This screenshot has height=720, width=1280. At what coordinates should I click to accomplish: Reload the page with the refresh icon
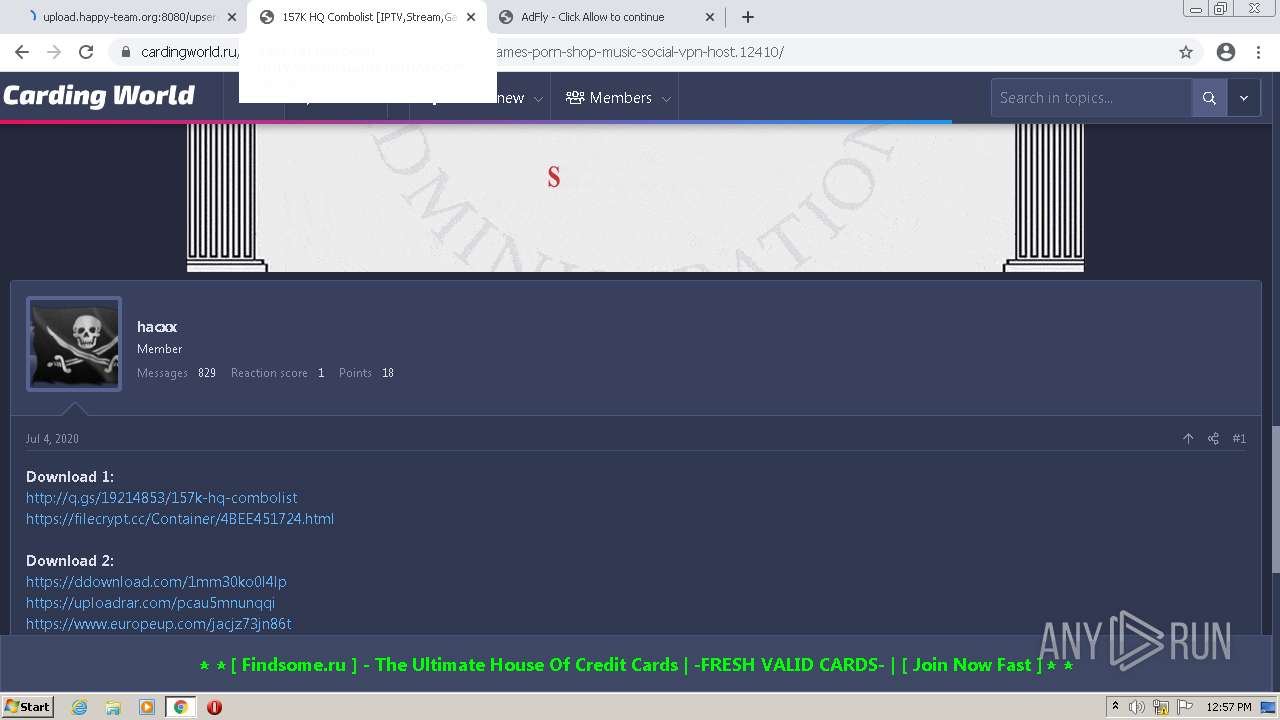pos(86,52)
